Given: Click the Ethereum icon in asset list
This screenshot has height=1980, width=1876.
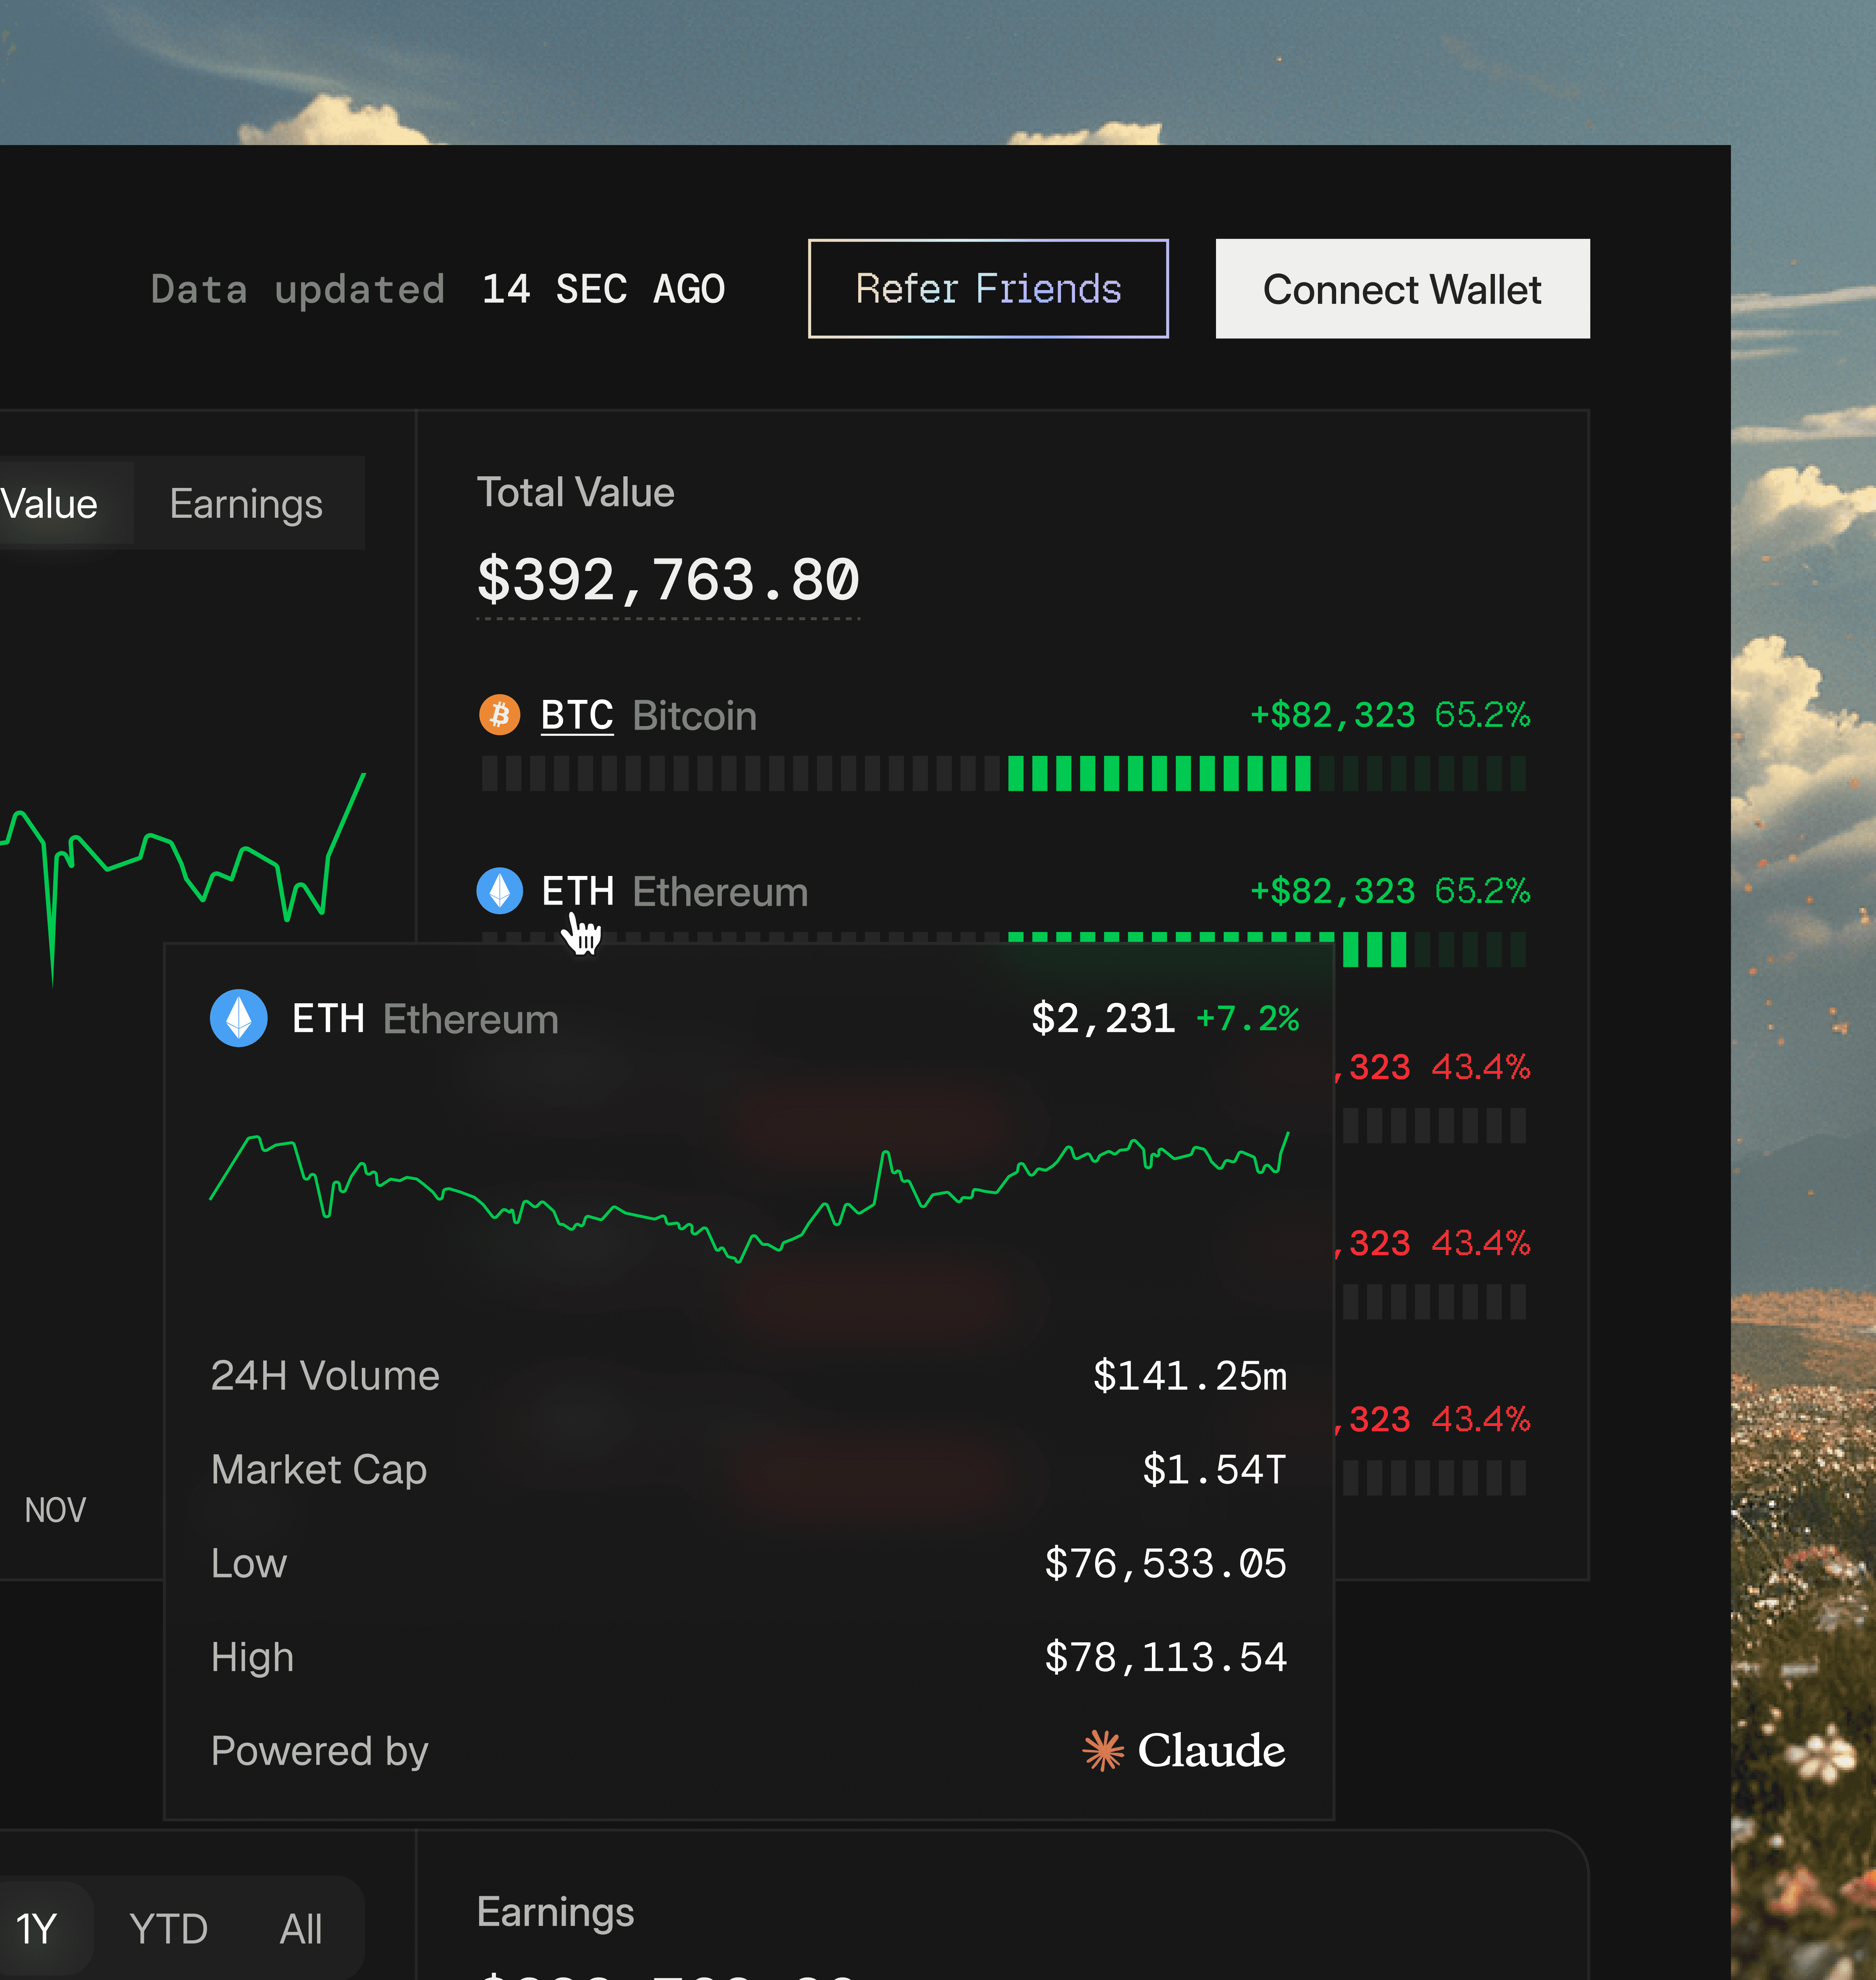Looking at the screenshot, I should pyautogui.click(x=499, y=890).
